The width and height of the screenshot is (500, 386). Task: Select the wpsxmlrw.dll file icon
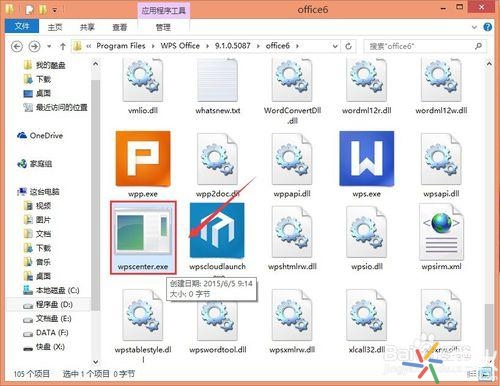tap(292, 315)
